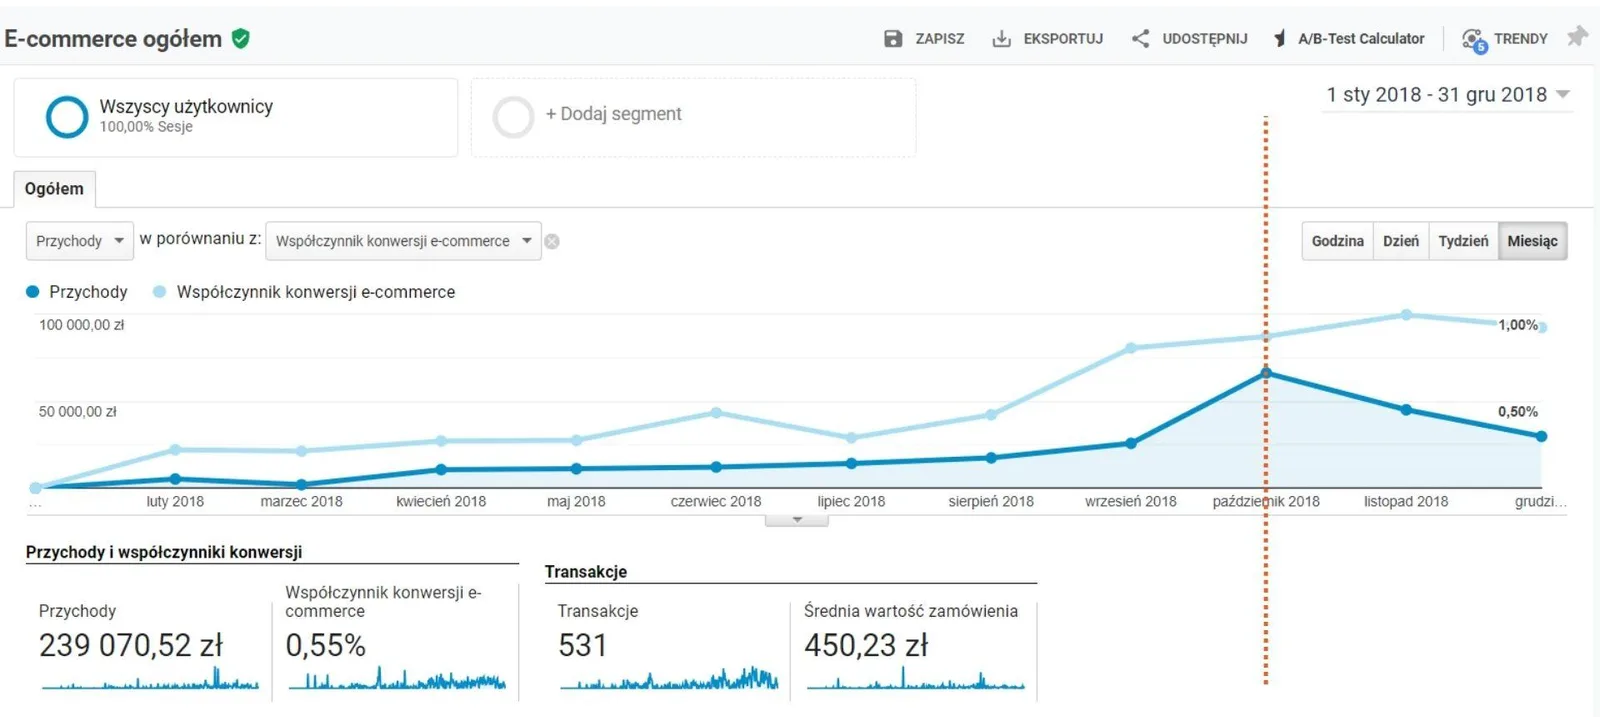Click the TRENDY insights icon

tap(1474, 40)
